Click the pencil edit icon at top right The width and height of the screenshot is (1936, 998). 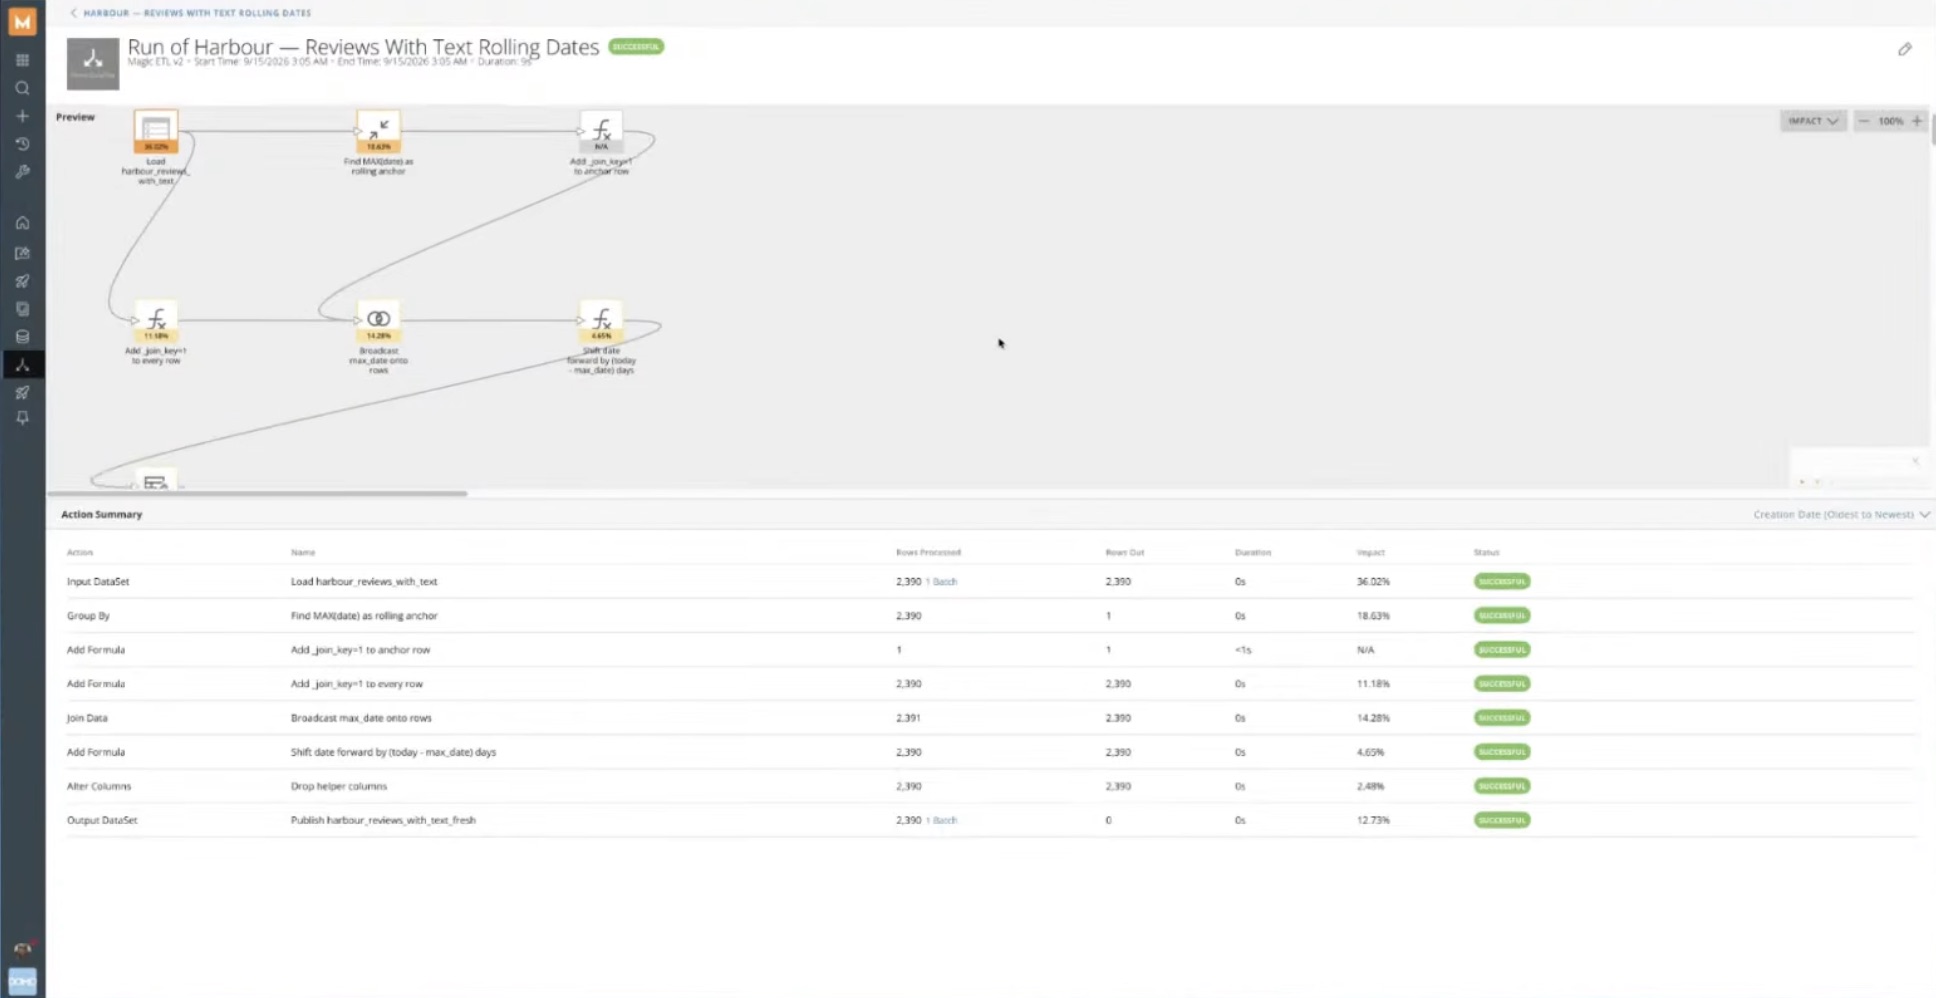pyautogui.click(x=1904, y=49)
